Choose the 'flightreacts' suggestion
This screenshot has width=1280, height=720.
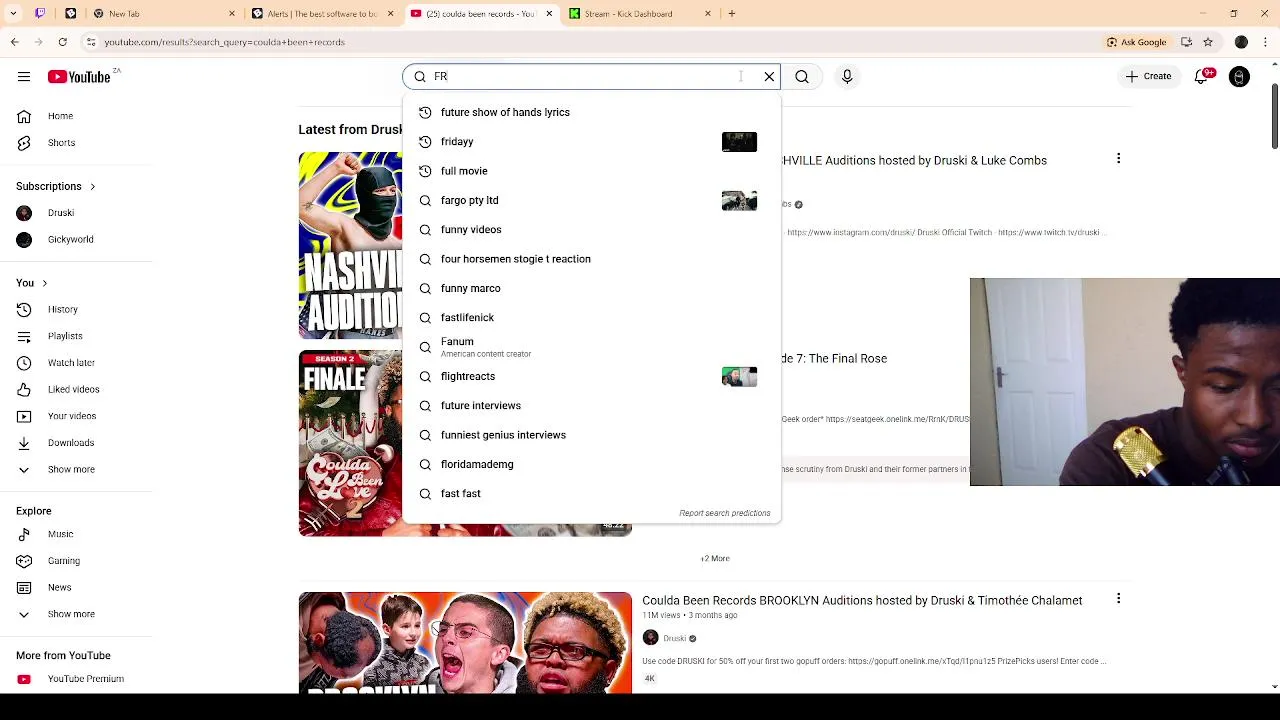point(591,376)
